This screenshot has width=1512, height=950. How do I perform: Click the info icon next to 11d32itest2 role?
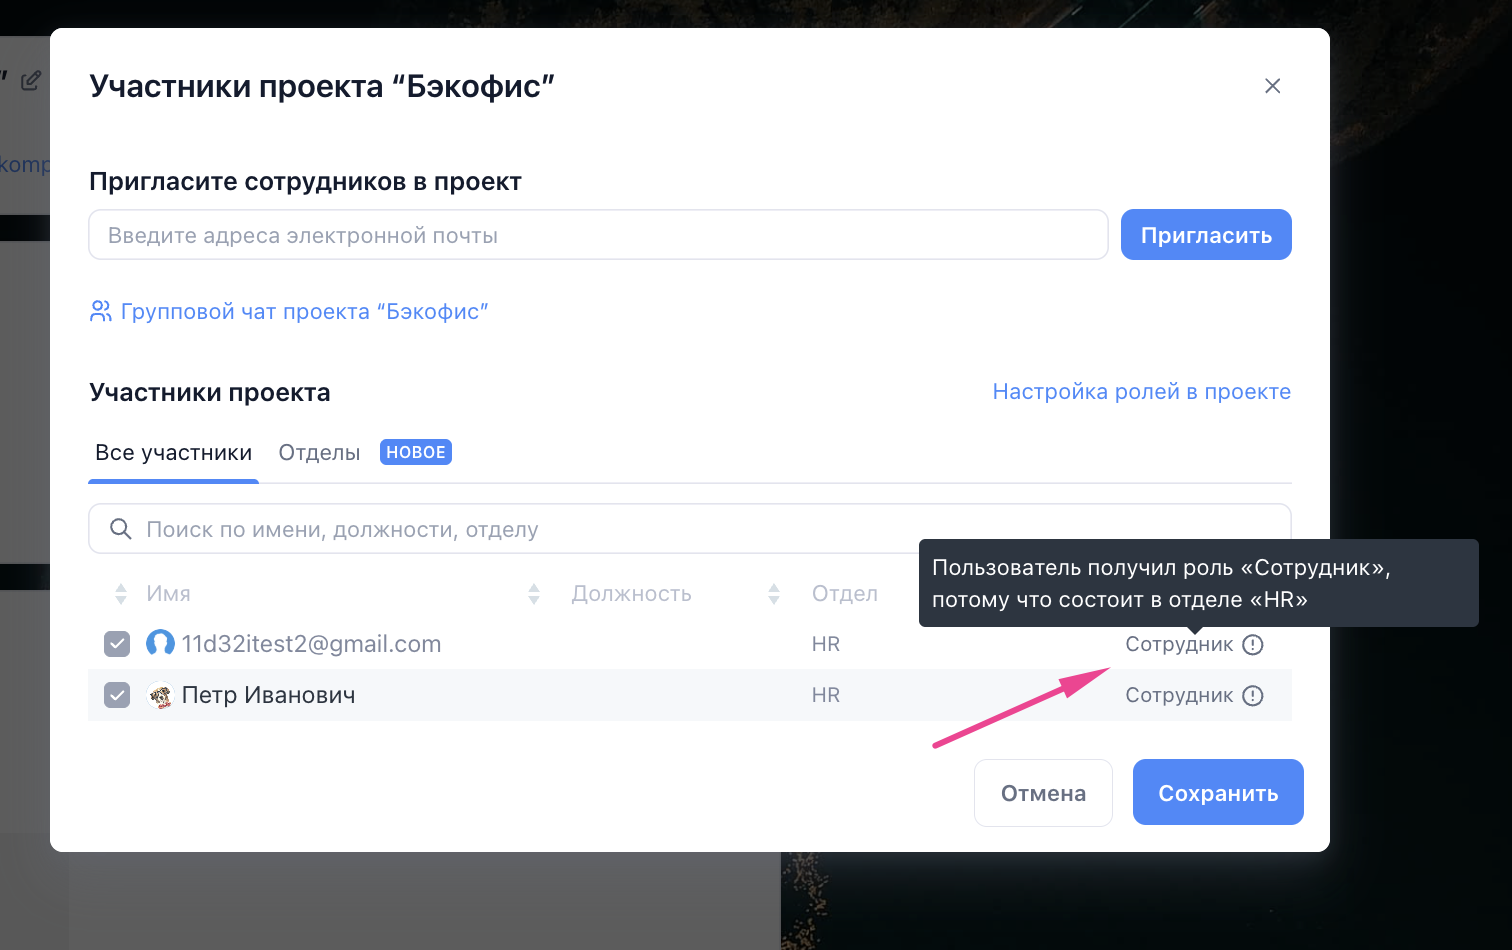(x=1253, y=645)
